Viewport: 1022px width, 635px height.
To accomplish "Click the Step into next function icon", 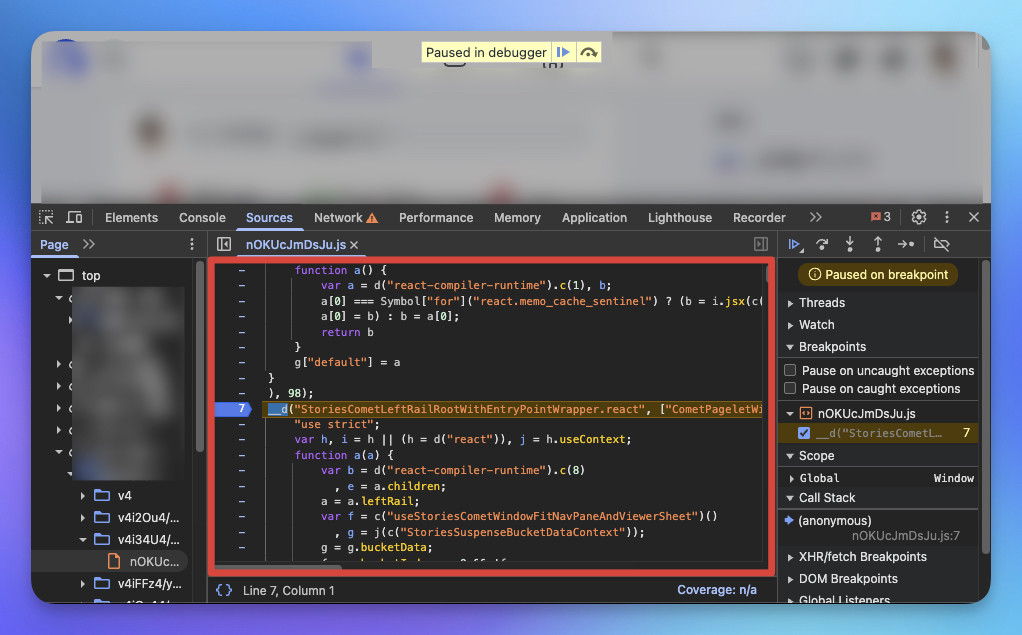I will [x=850, y=244].
